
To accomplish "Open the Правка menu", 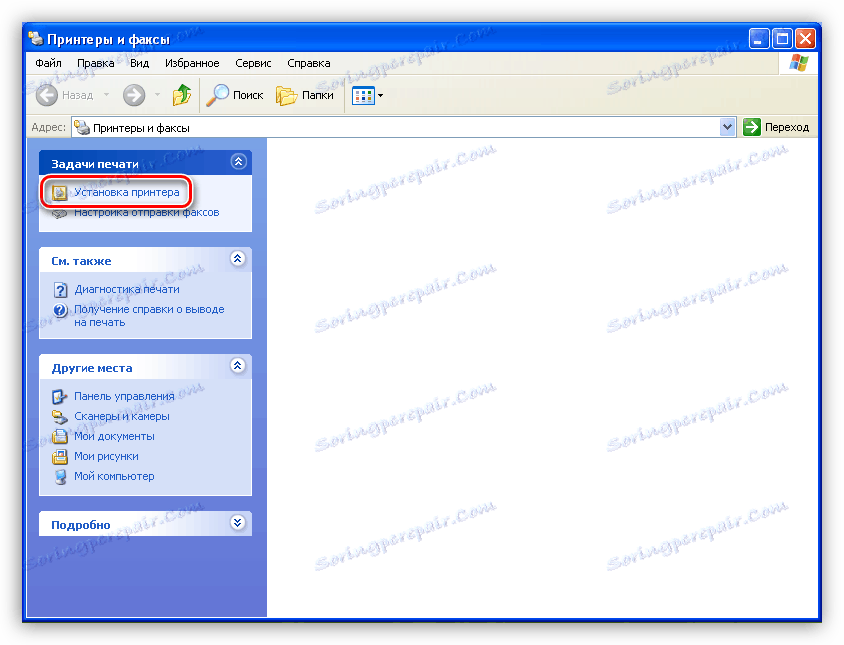I will 95,63.
